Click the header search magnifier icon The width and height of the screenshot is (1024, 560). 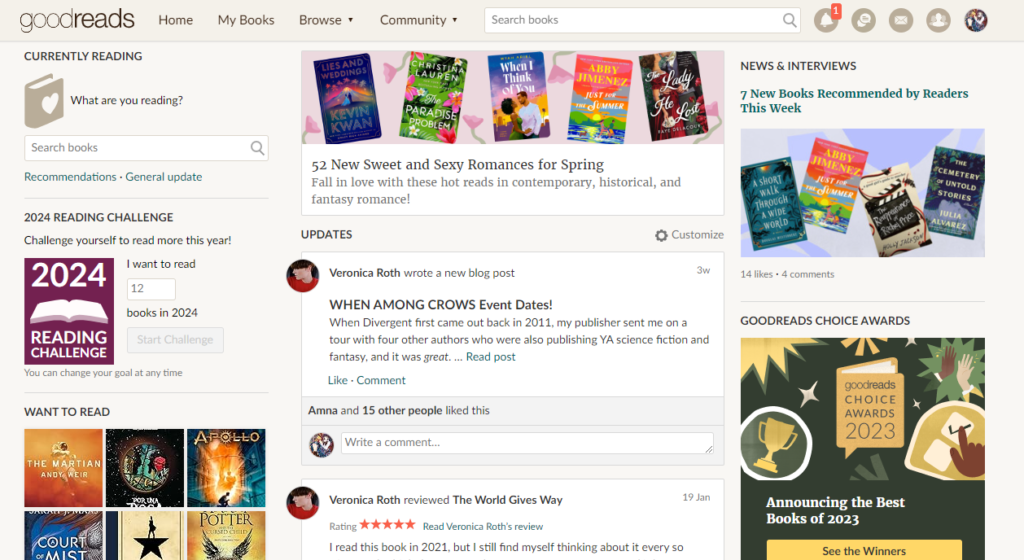789,20
